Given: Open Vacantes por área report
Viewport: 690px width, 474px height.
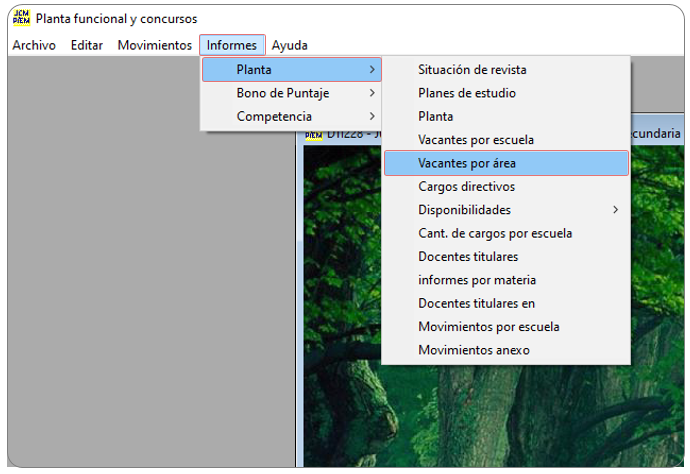Looking at the screenshot, I should pos(506,163).
